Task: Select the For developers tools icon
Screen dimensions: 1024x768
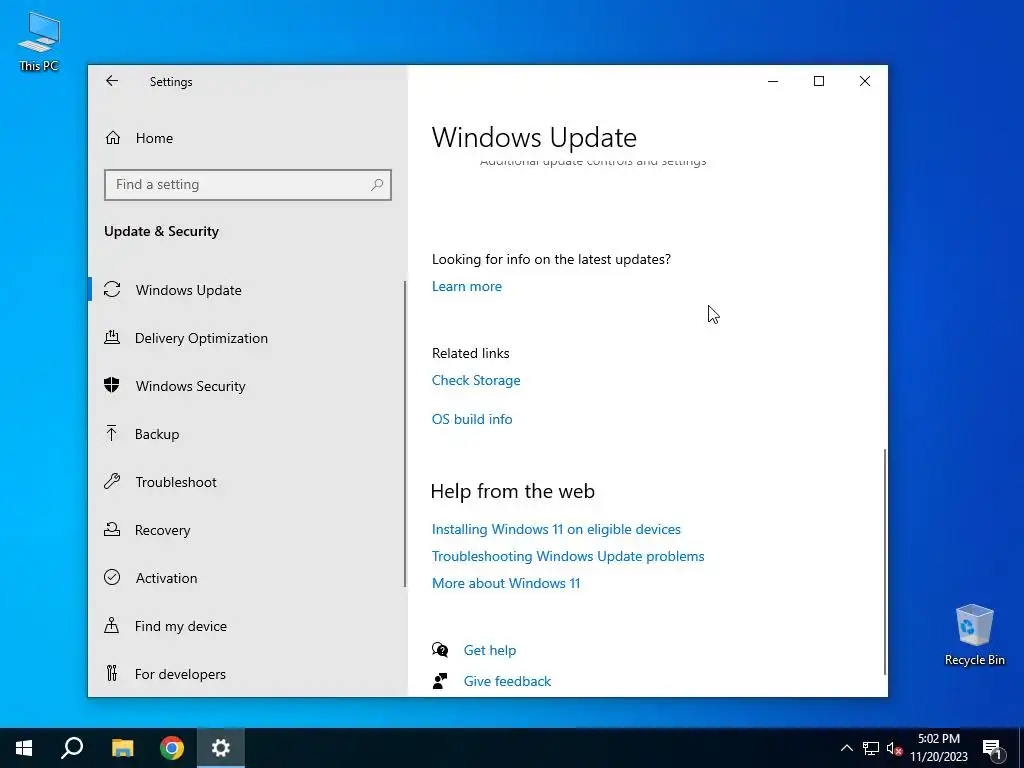Action: (112, 673)
